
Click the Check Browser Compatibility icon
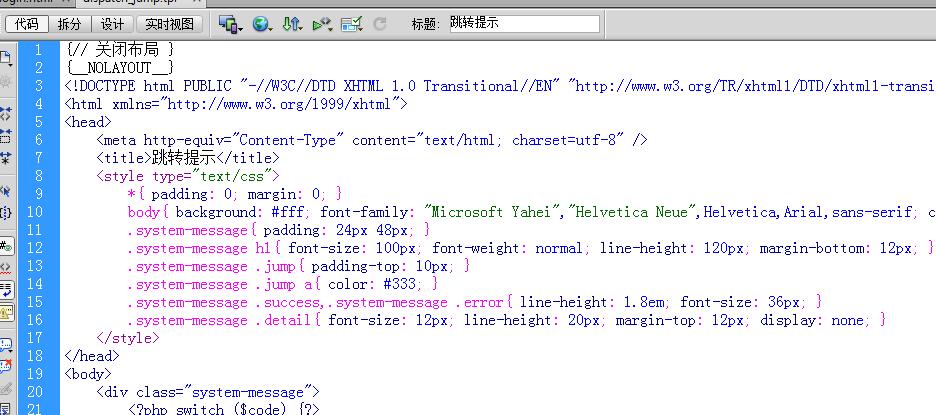pyautogui.click(x=352, y=24)
